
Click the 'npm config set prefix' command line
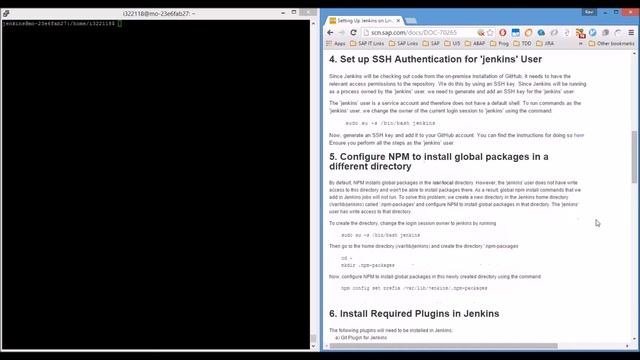pyautogui.click(x=414, y=288)
